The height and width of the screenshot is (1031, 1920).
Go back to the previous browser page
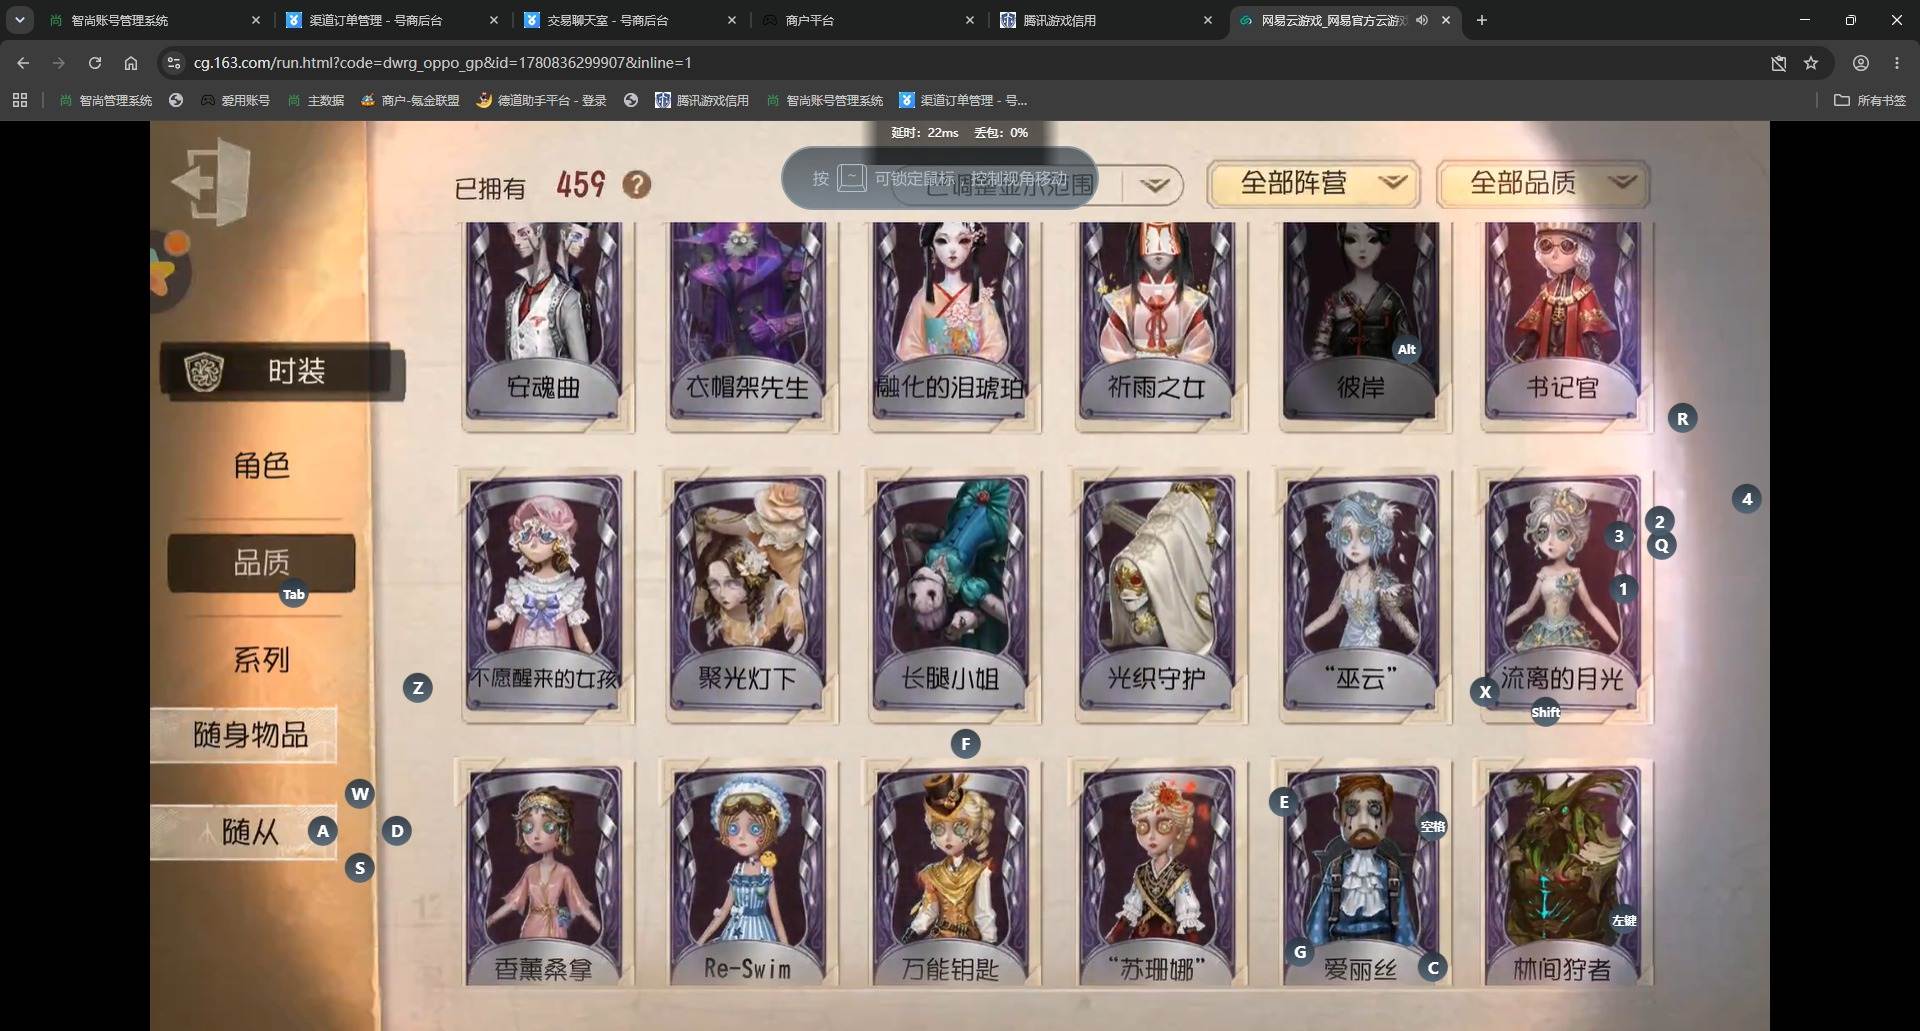click(x=23, y=63)
